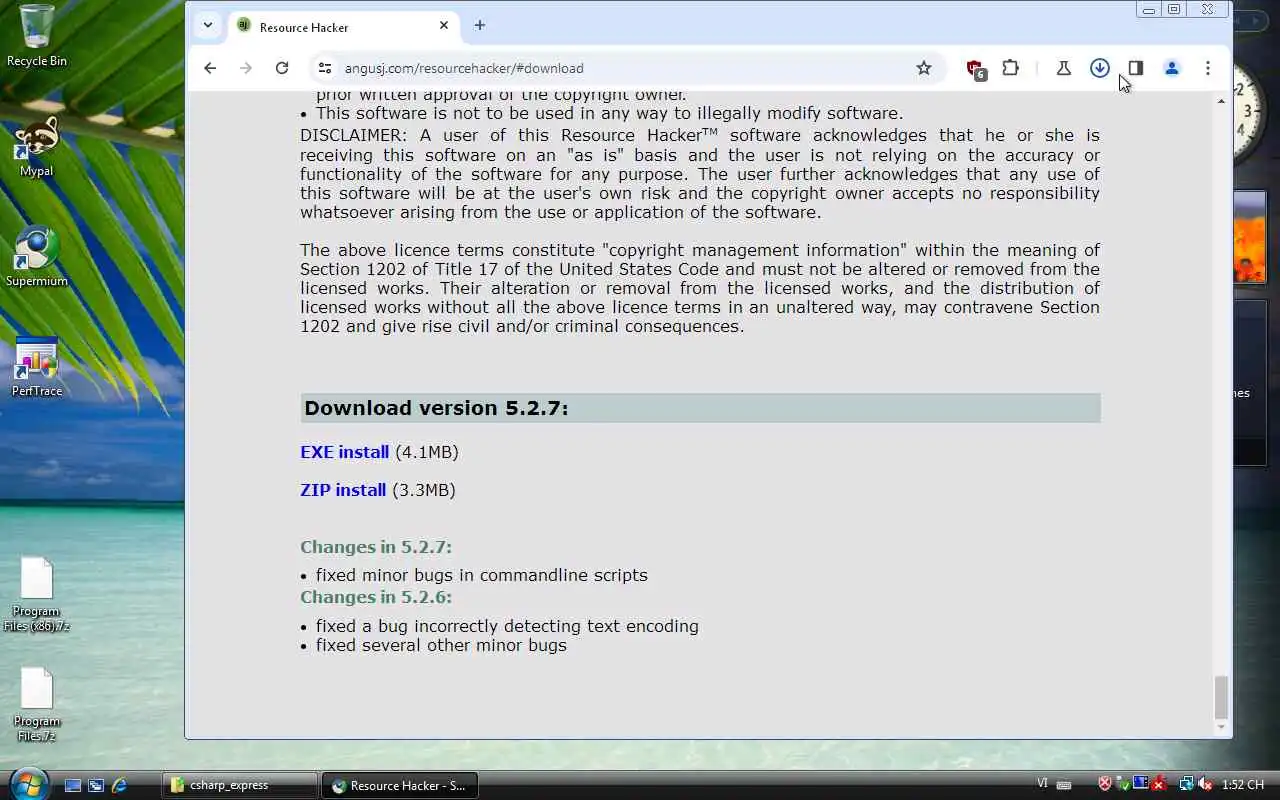The image size is (1280, 800).
Task: Click the Changes in 5.2.6 heading
Action: [x=376, y=597]
